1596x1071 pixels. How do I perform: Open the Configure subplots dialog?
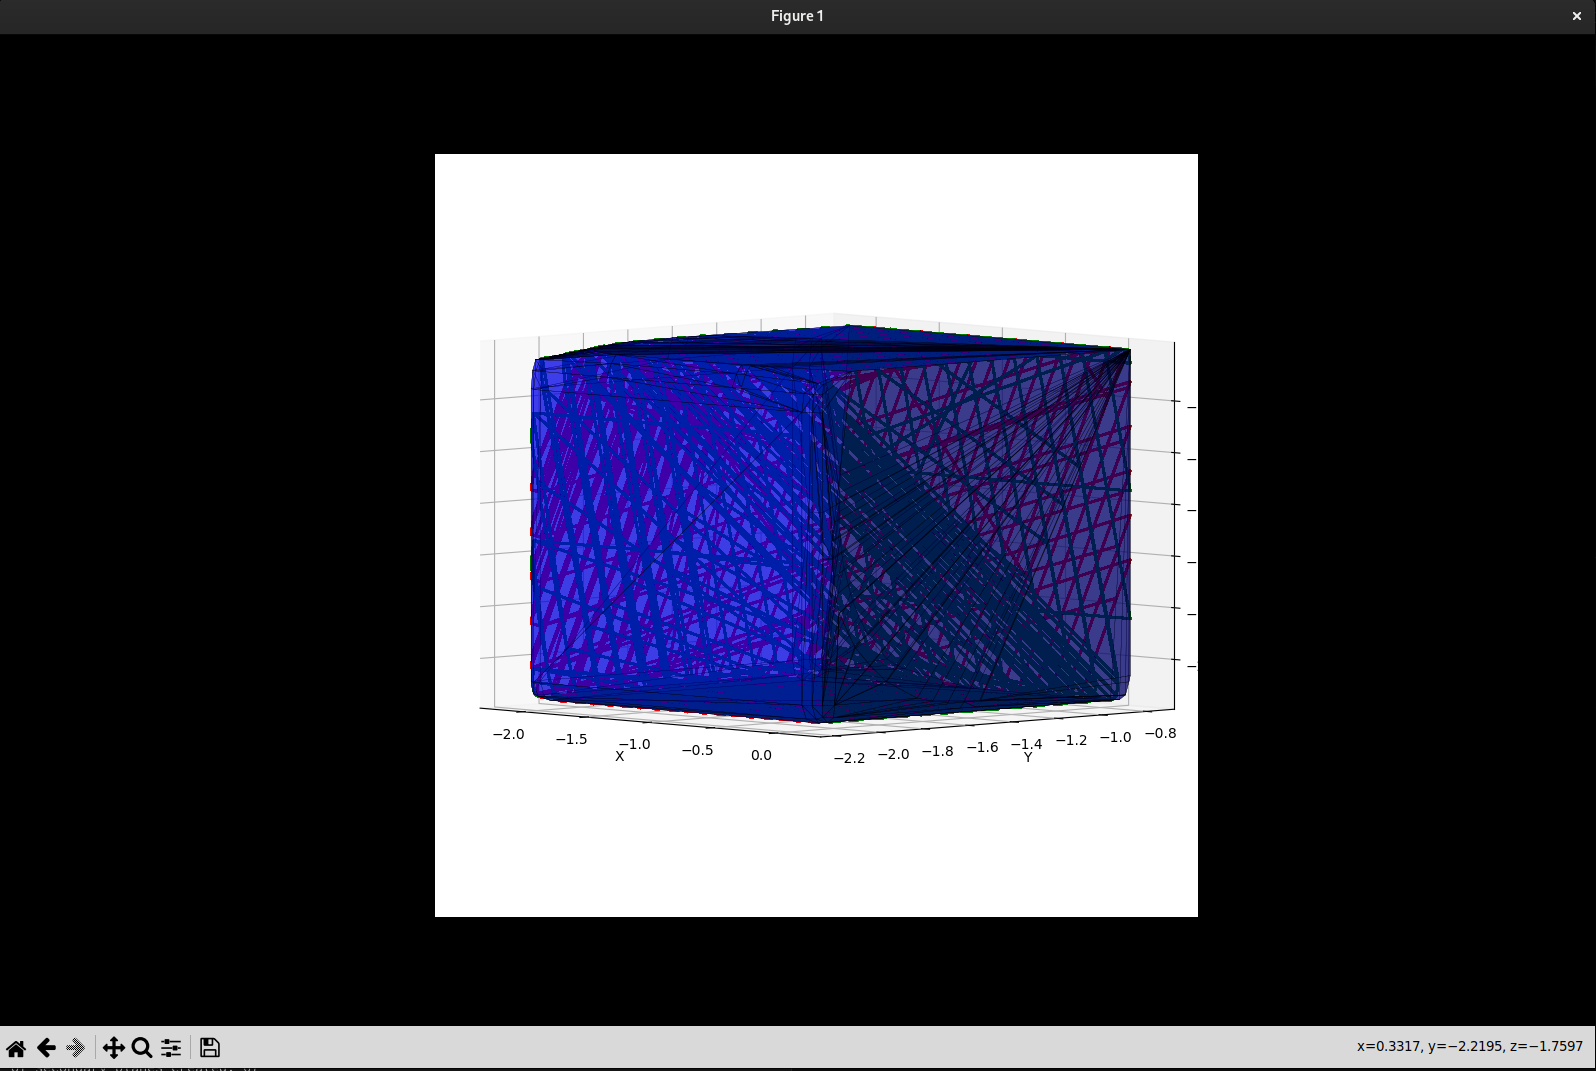pyautogui.click(x=171, y=1048)
